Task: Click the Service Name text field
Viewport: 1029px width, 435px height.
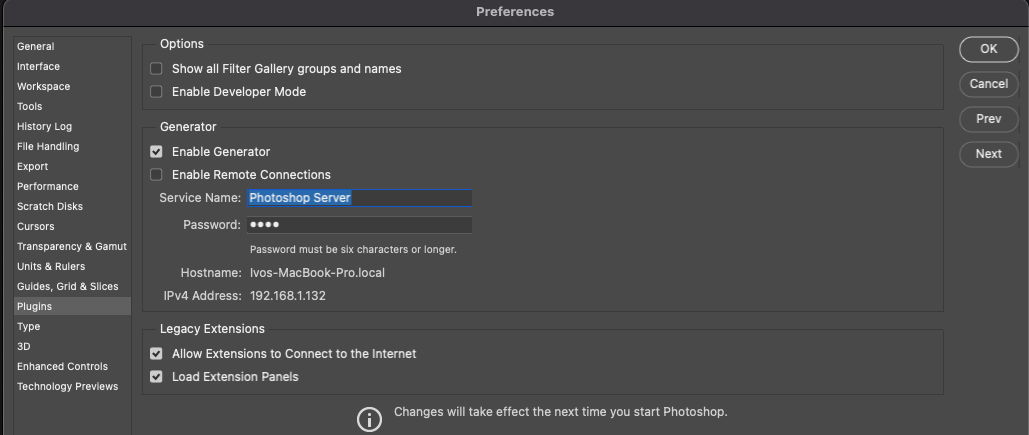Action: pyautogui.click(x=360, y=198)
